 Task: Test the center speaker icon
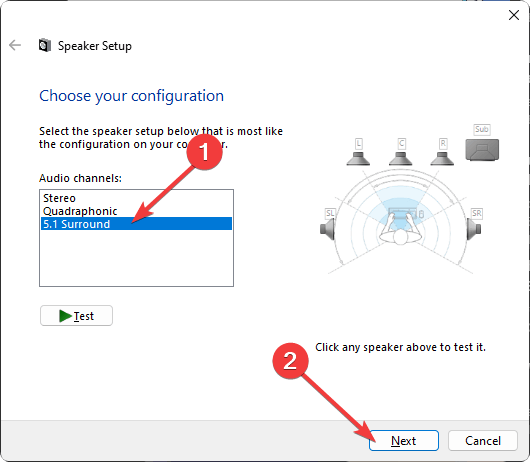click(401, 159)
